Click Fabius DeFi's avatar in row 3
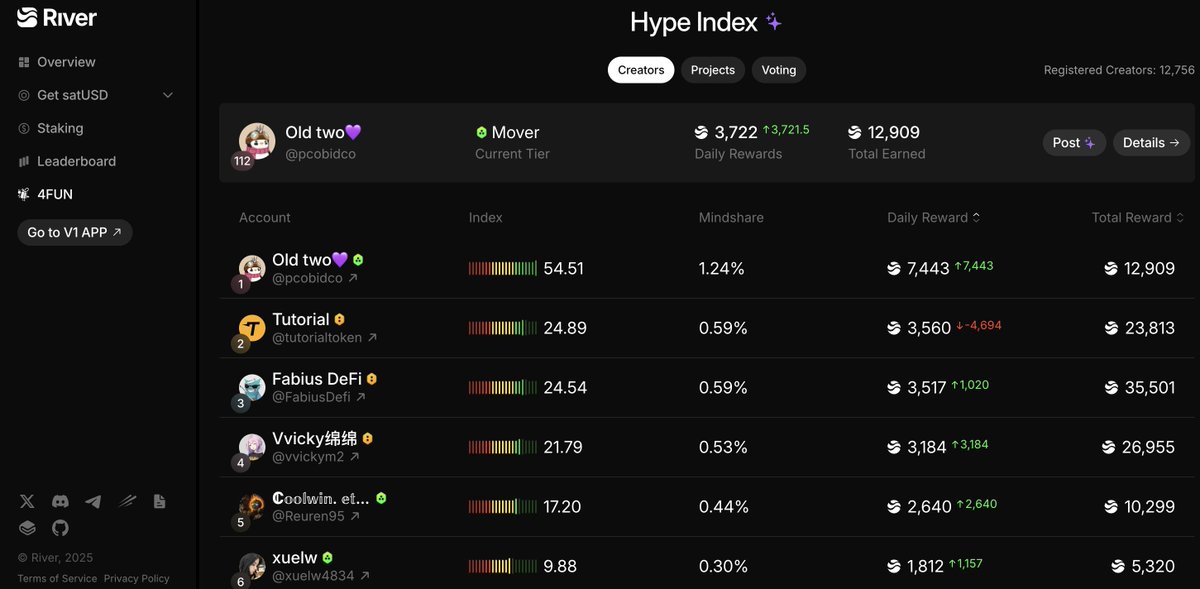This screenshot has width=1200, height=589. click(x=252, y=387)
